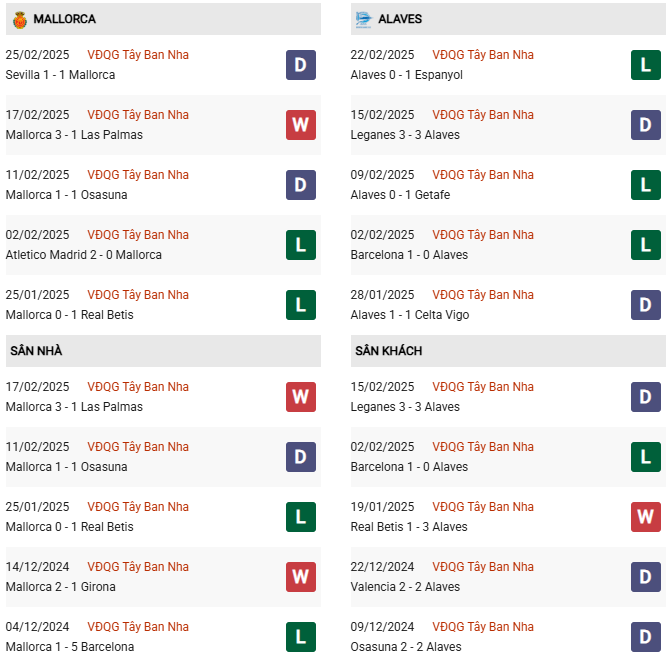Click the Mallorca club crest icon

tap(19, 19)
